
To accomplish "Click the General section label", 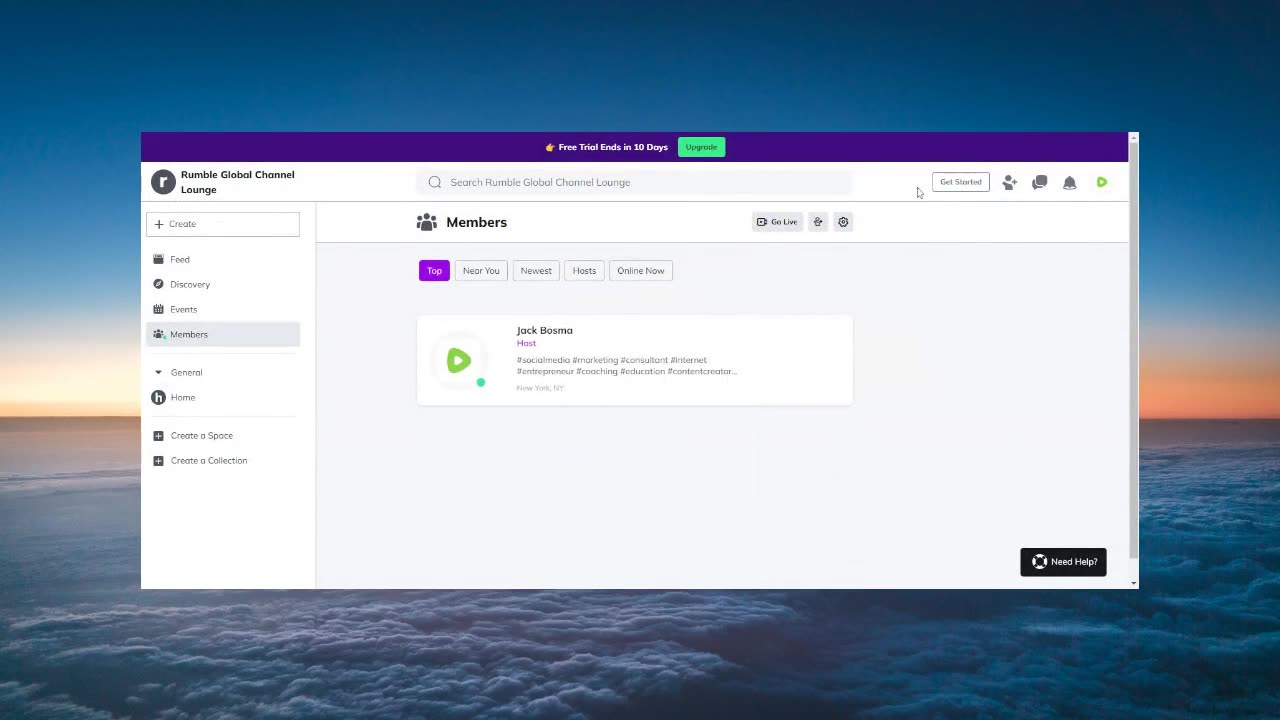I will click(187, 372).
